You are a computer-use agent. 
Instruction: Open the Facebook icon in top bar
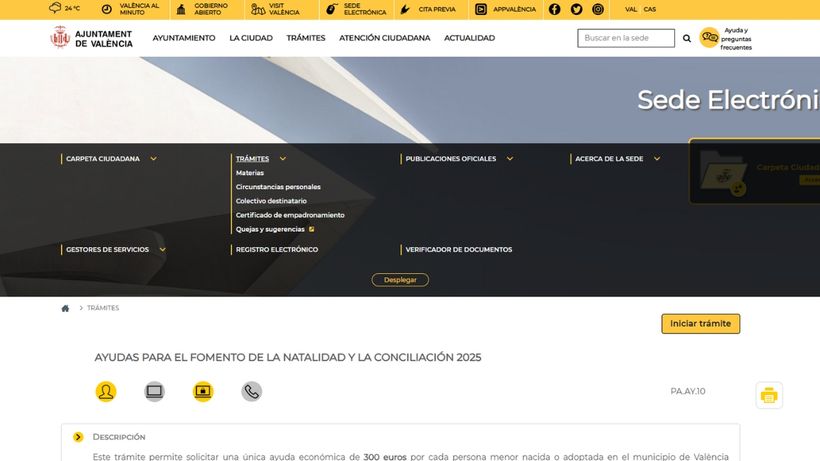pyautogui.click(x=555, y=9)
